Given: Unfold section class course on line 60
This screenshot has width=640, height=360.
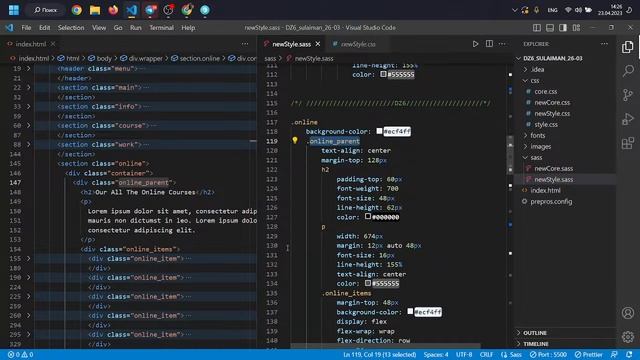Looking at the screenshot, I should tap(29, 125).
